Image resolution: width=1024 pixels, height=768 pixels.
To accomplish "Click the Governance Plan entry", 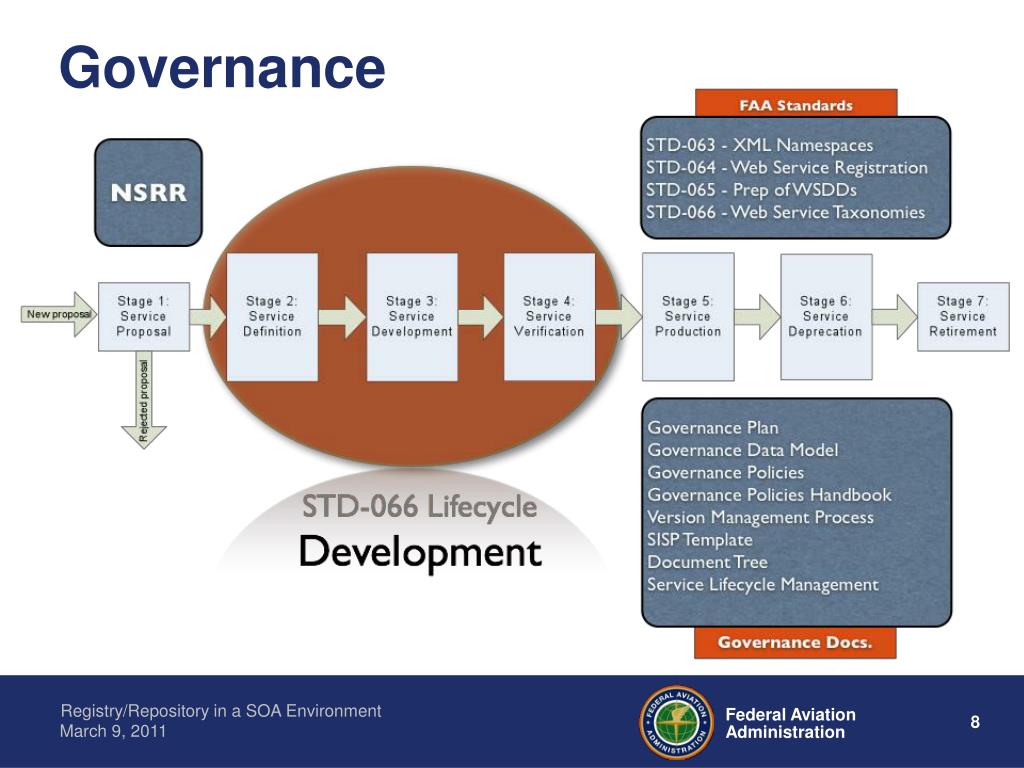I will tap(712, 428).
